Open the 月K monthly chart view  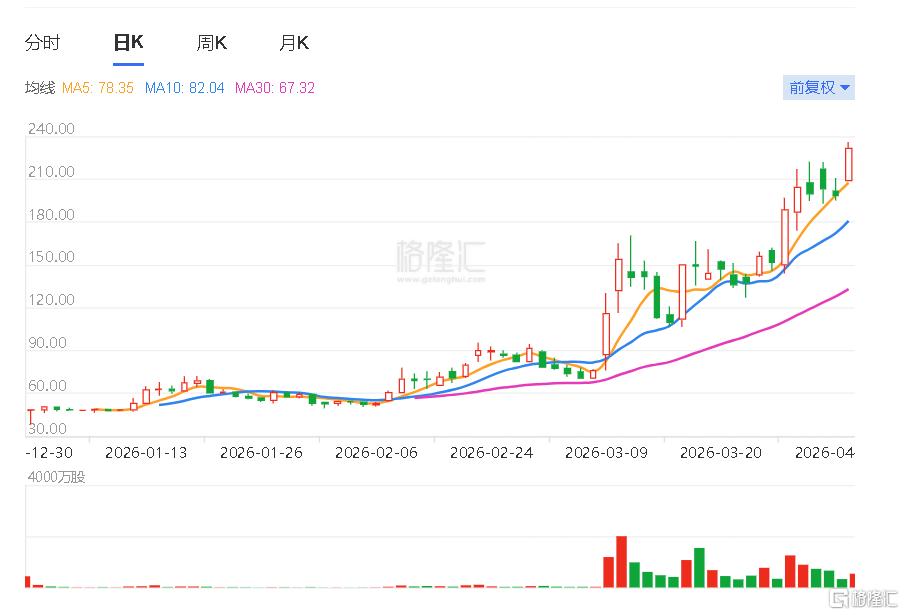click(x=293, y=42)
